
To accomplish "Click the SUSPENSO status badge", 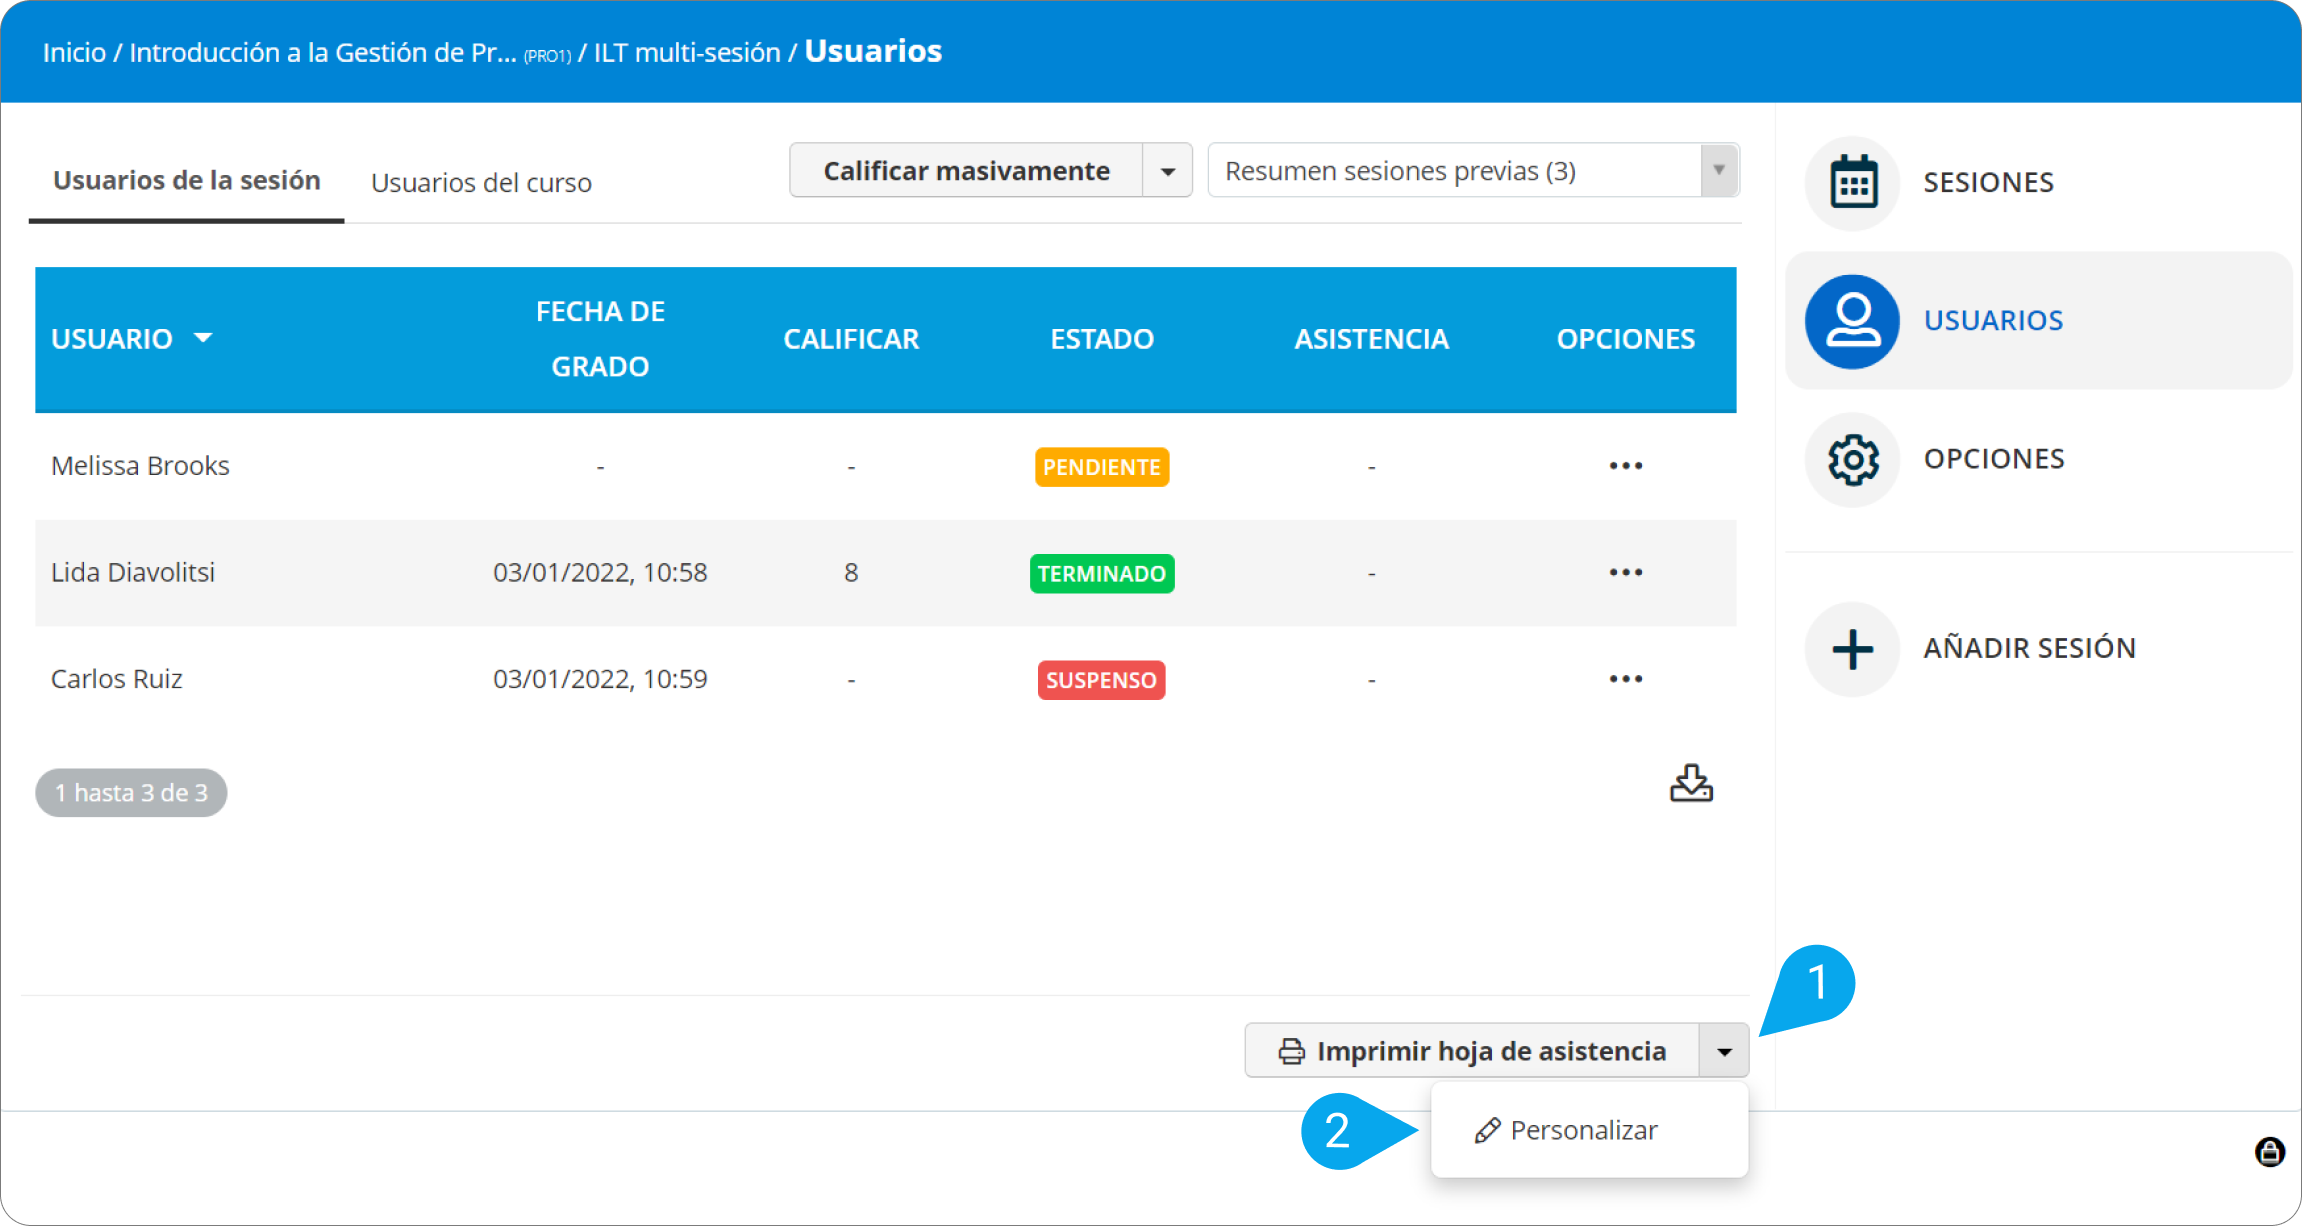I will (1101, 680).
